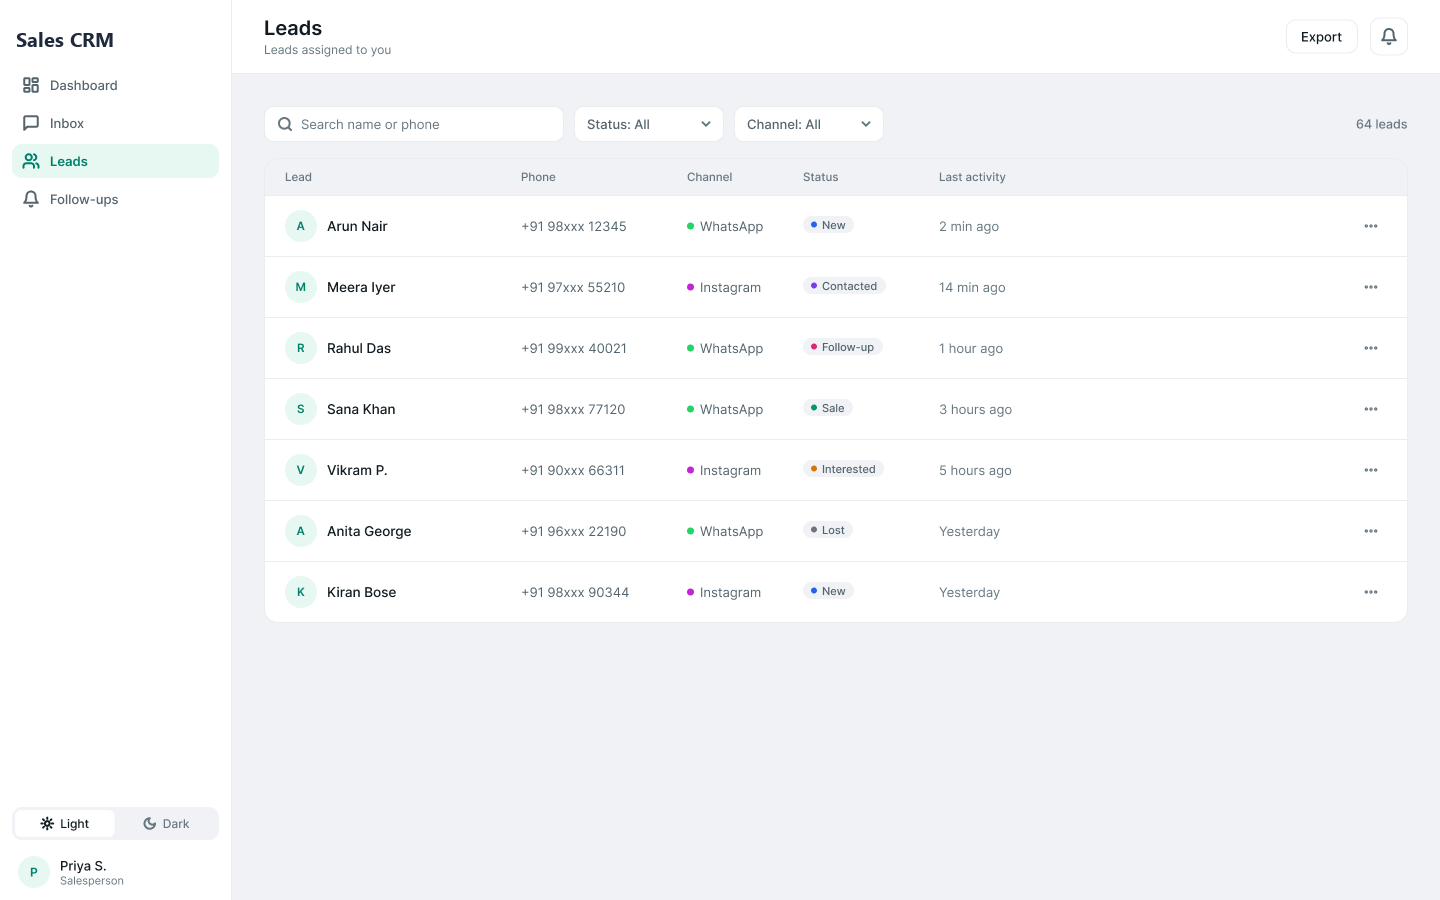The height and width of the screenshot is (900, 1440).
Task: Click the 64 leads count label
Action: pyautogui.click(x=1381, y=124)
